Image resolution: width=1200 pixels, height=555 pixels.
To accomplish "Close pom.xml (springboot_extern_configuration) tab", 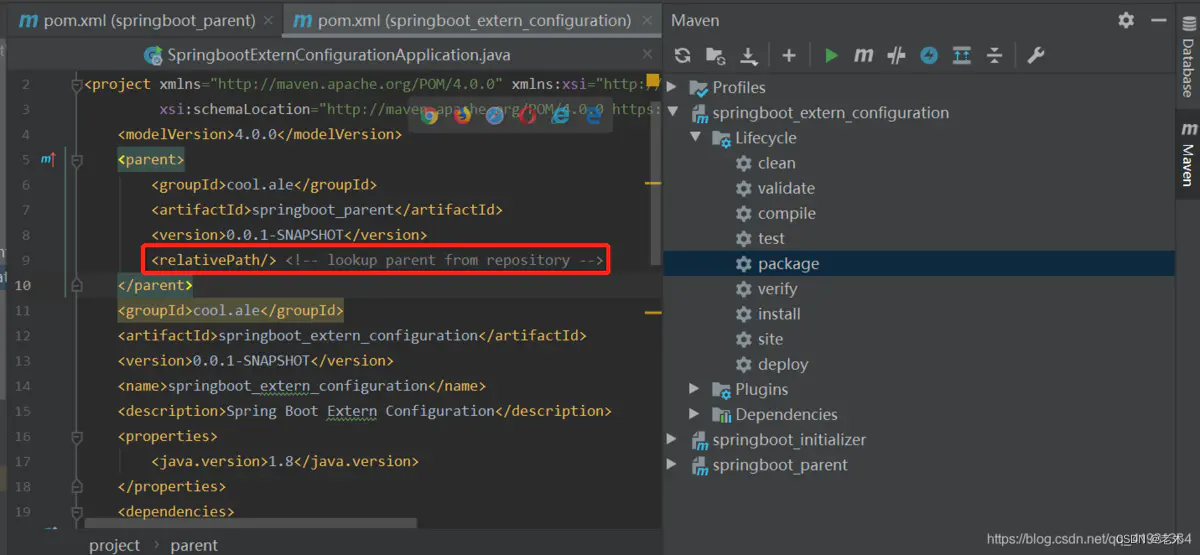I will pos(645,21).
